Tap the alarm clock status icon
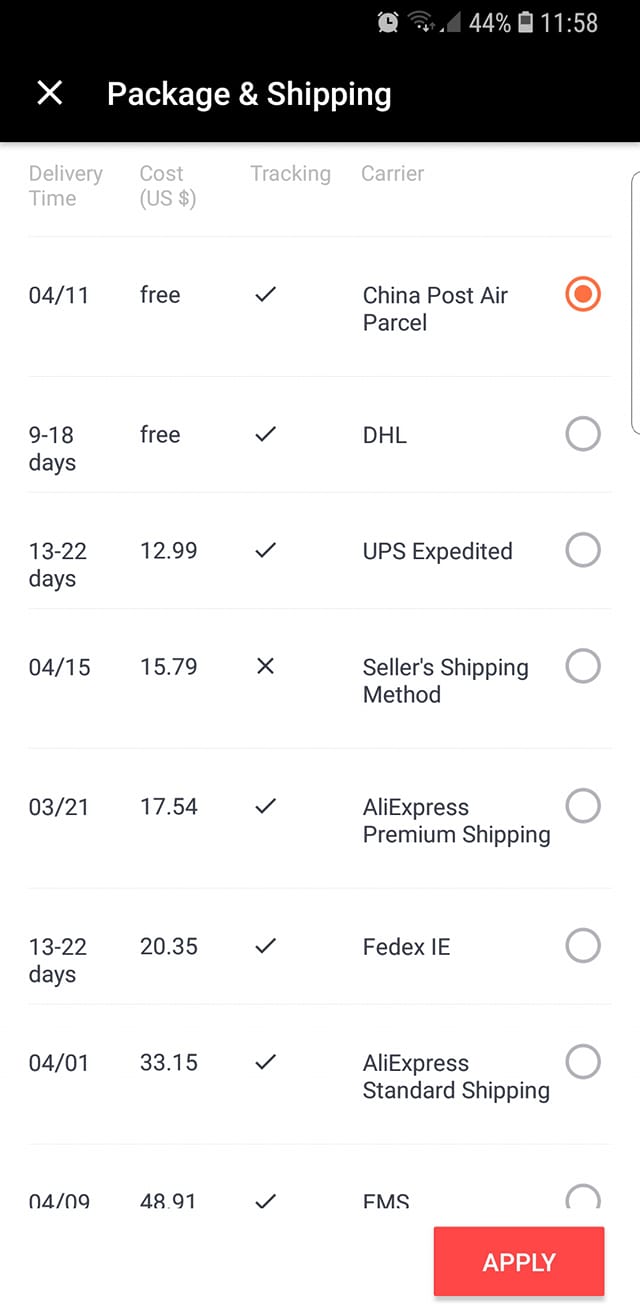This screenshot has width=640, height=1315. (x=388, y=23)
